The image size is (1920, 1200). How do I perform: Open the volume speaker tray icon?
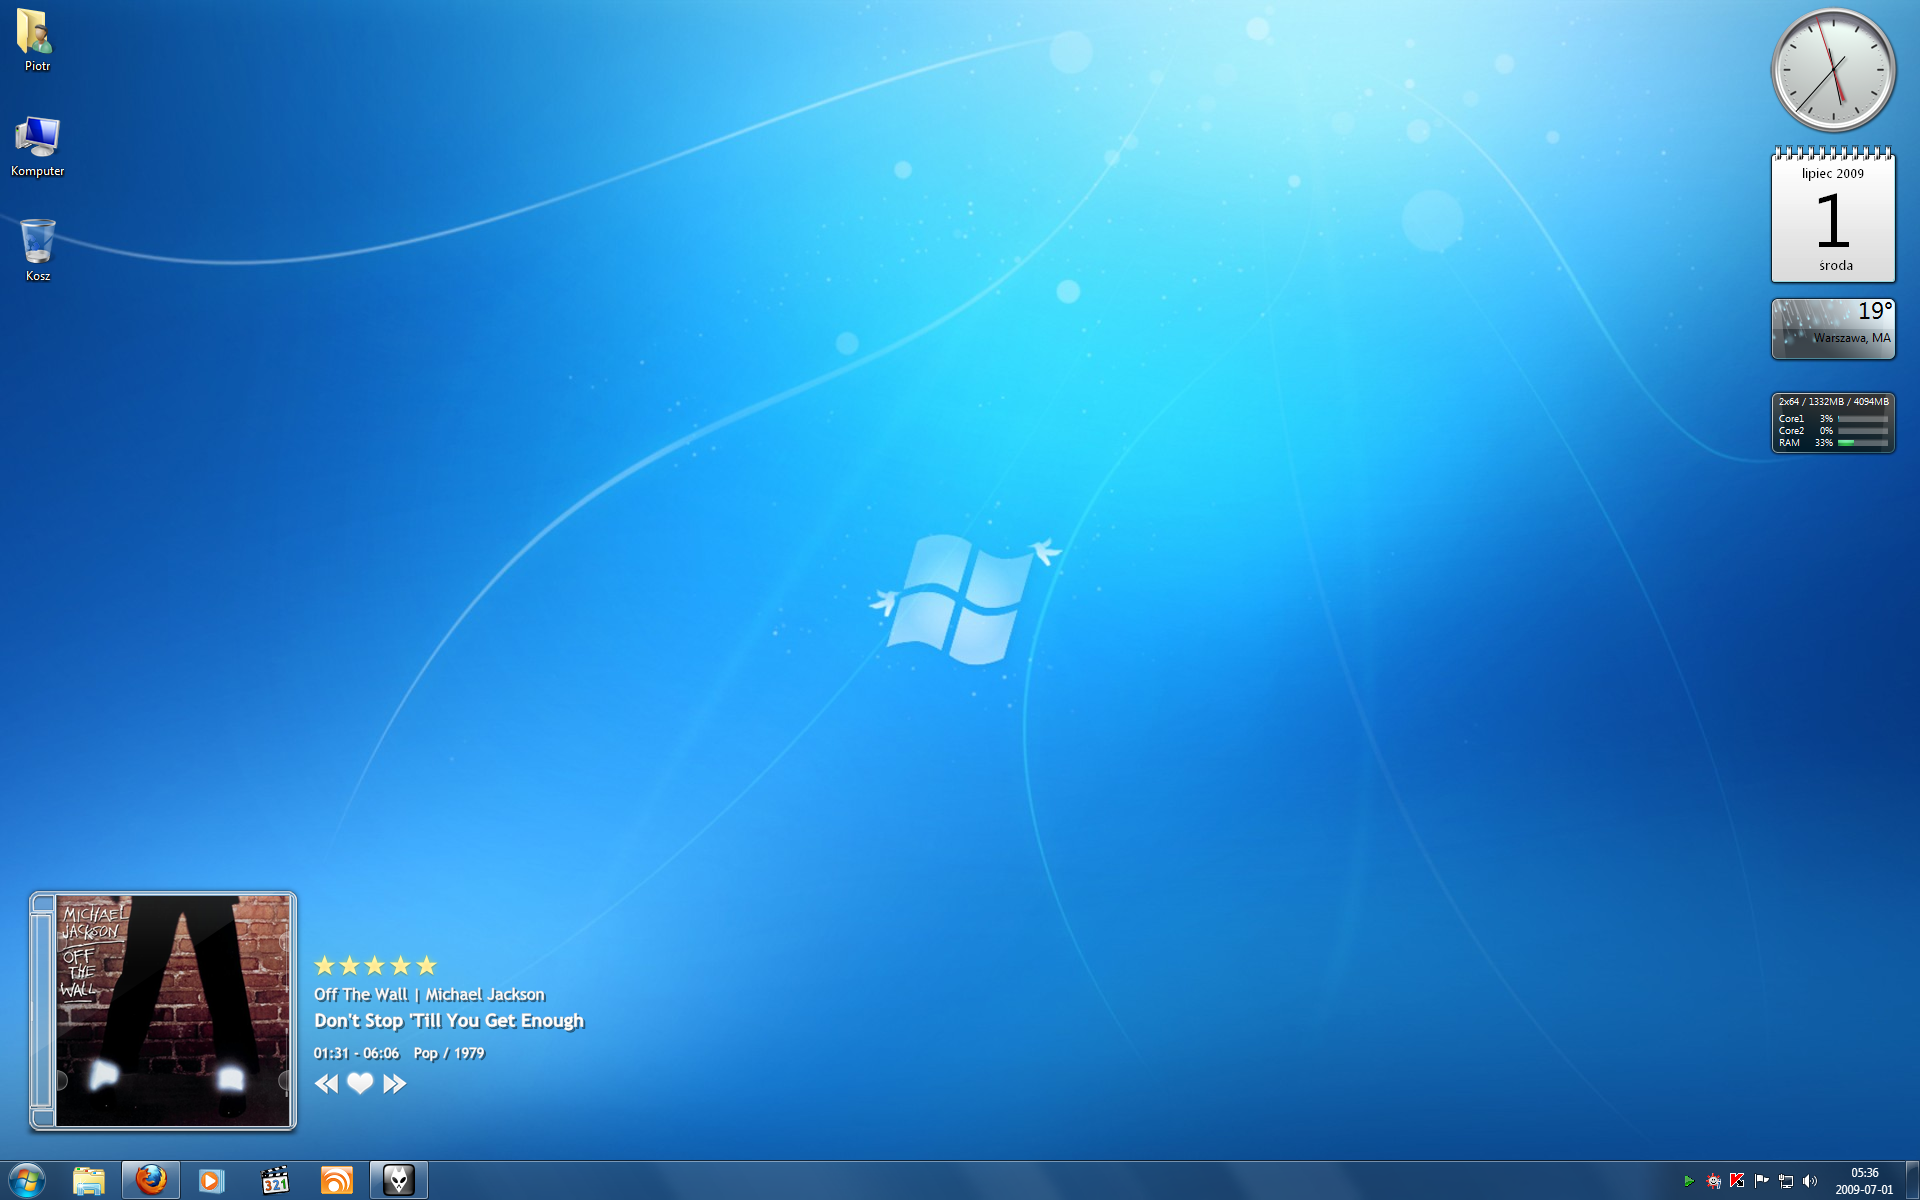tap(1809, 1181)
